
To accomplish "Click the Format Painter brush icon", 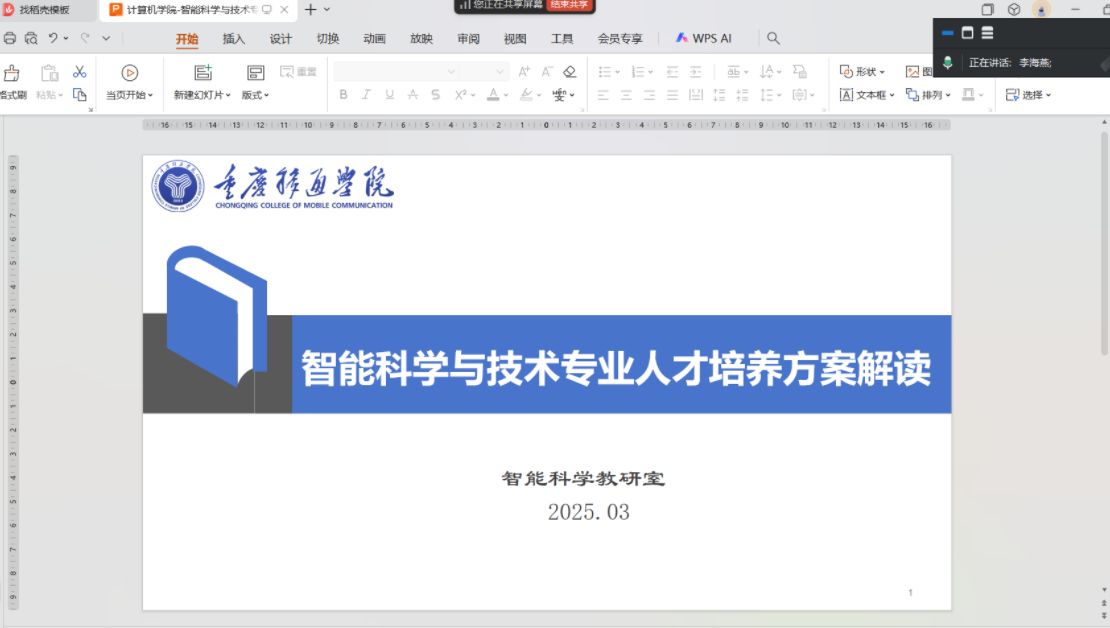I will (x=12, y=73).
